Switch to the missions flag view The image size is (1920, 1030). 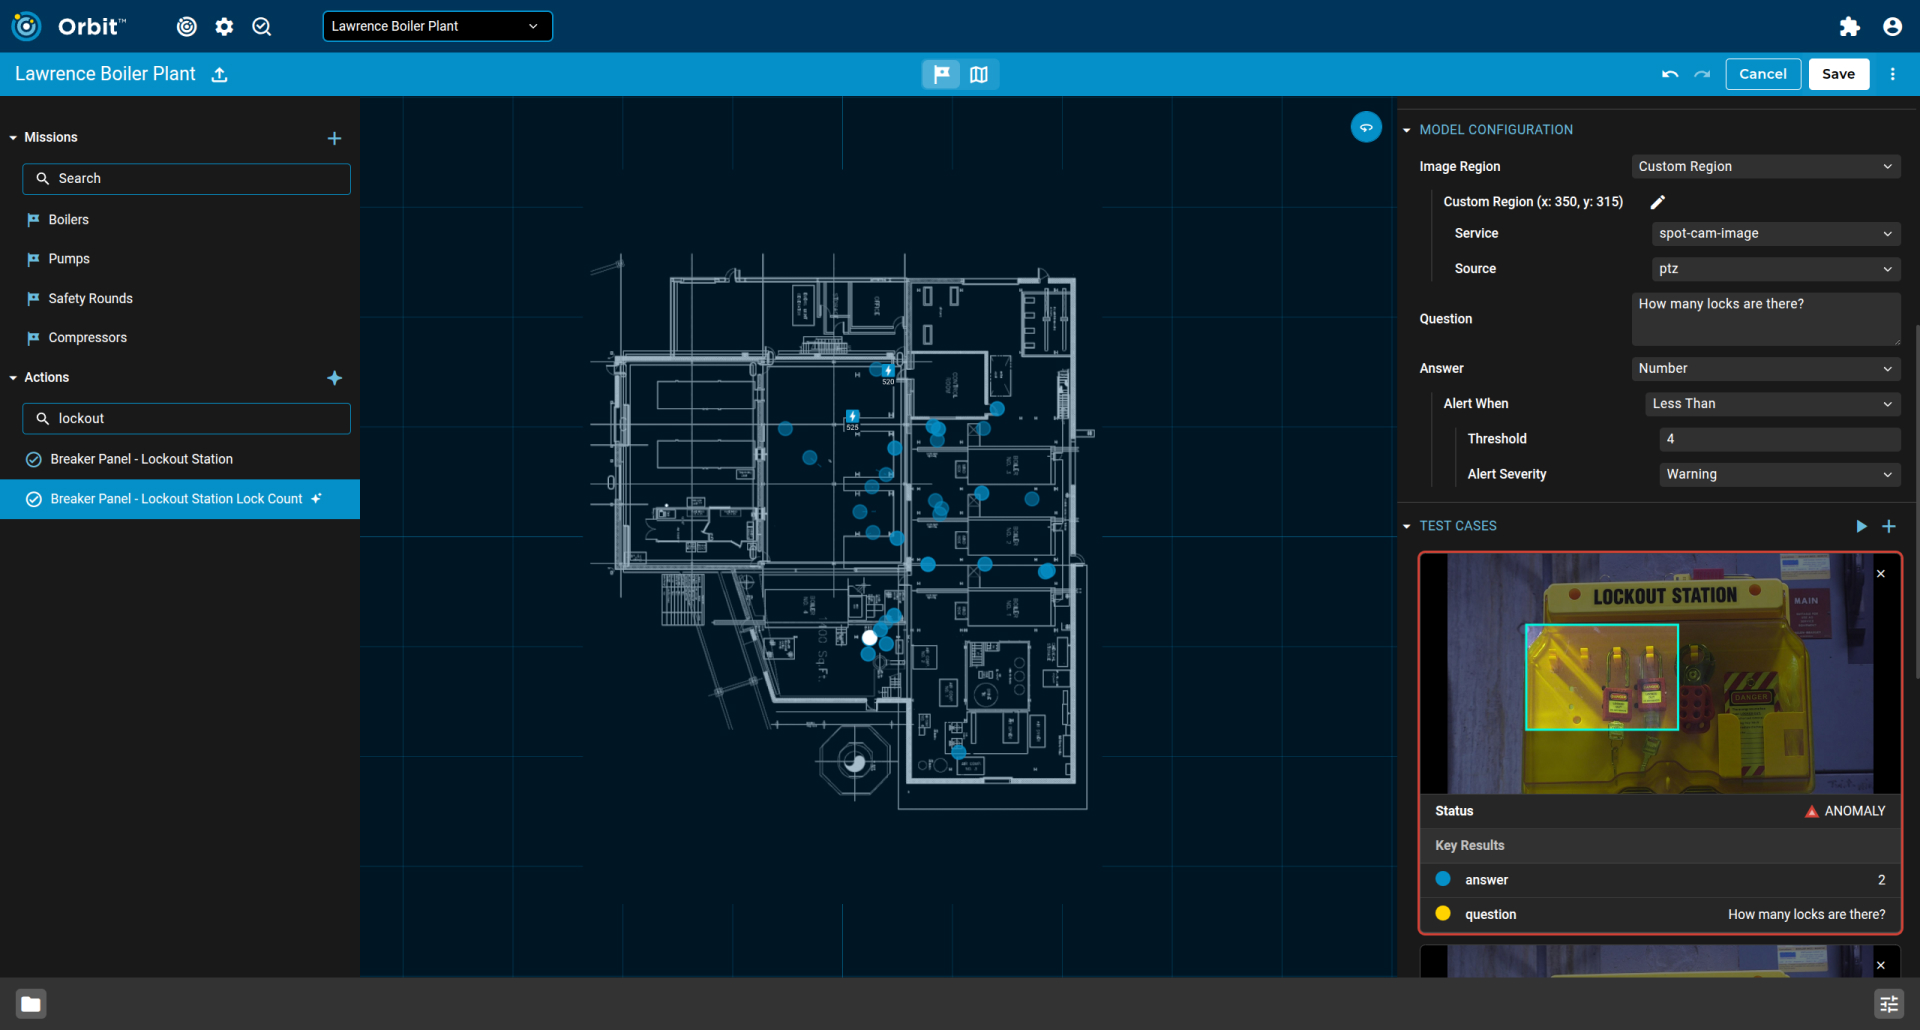[x=941, y=74]
